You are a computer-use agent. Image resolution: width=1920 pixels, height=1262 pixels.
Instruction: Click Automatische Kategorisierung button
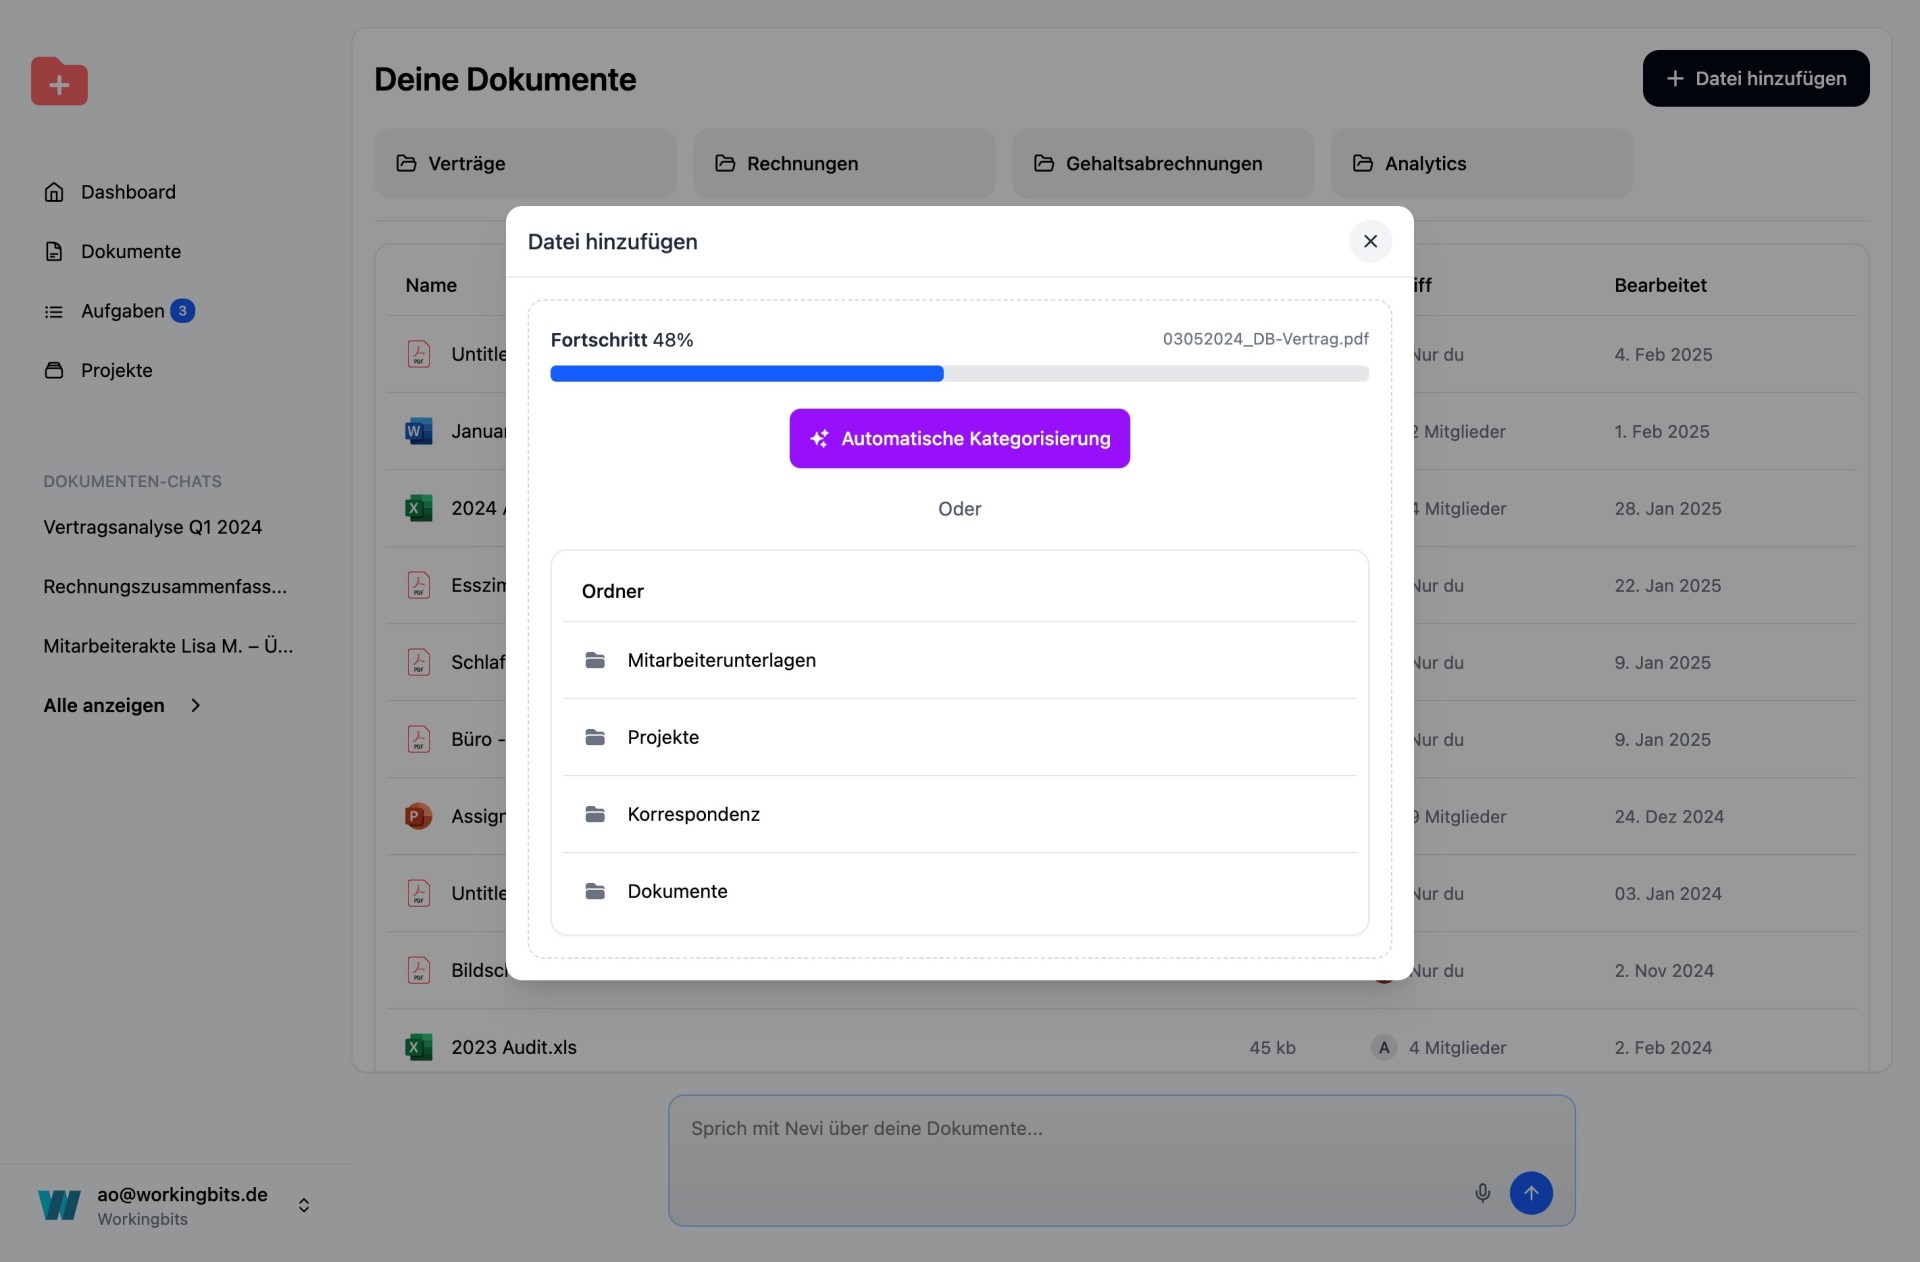coord(959,438)
